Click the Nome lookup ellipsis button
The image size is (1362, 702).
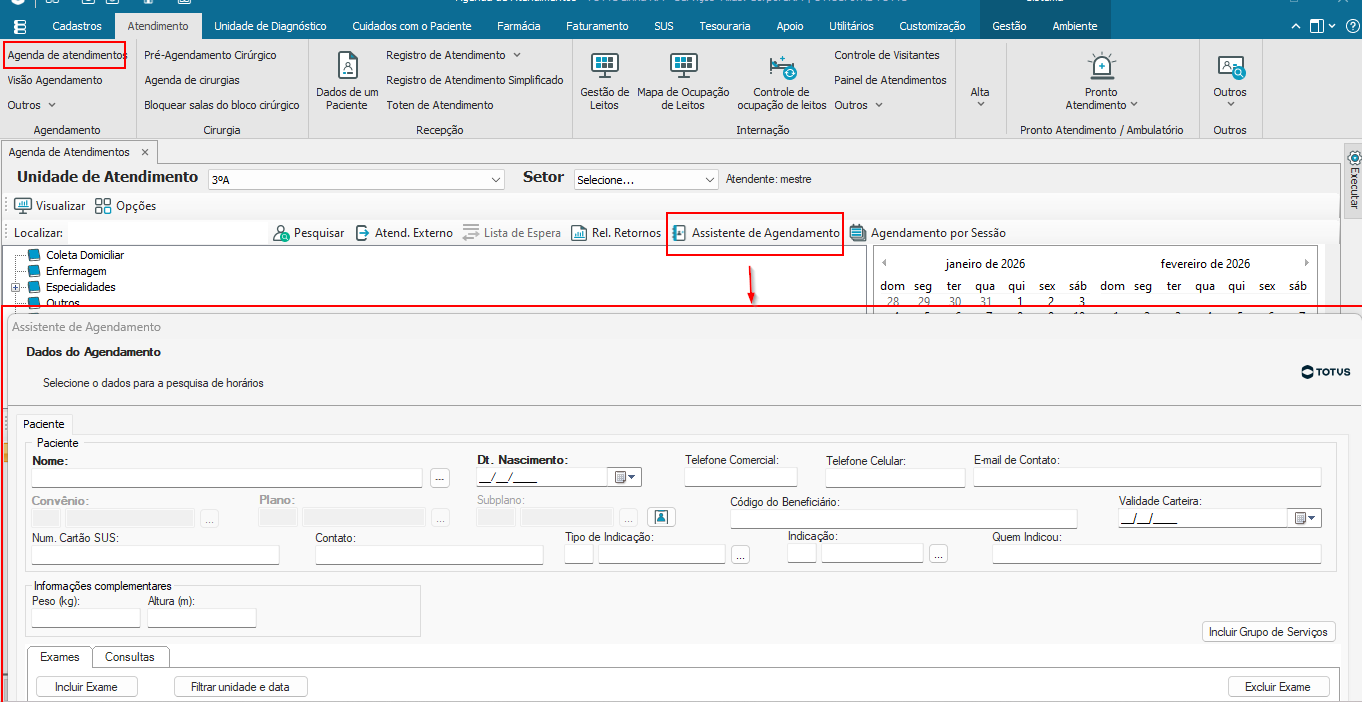pyautogui.click(x=440, y=478)
